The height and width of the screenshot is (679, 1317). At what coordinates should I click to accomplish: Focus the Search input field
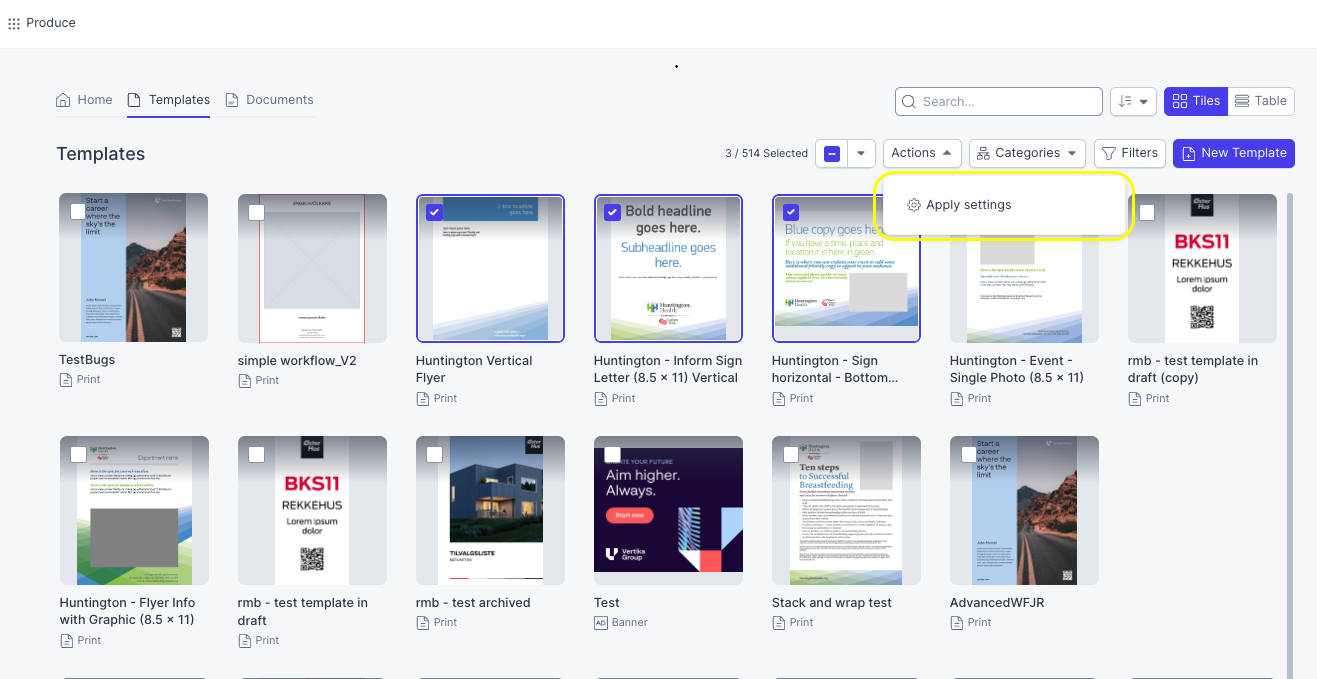tap(999, 101)
